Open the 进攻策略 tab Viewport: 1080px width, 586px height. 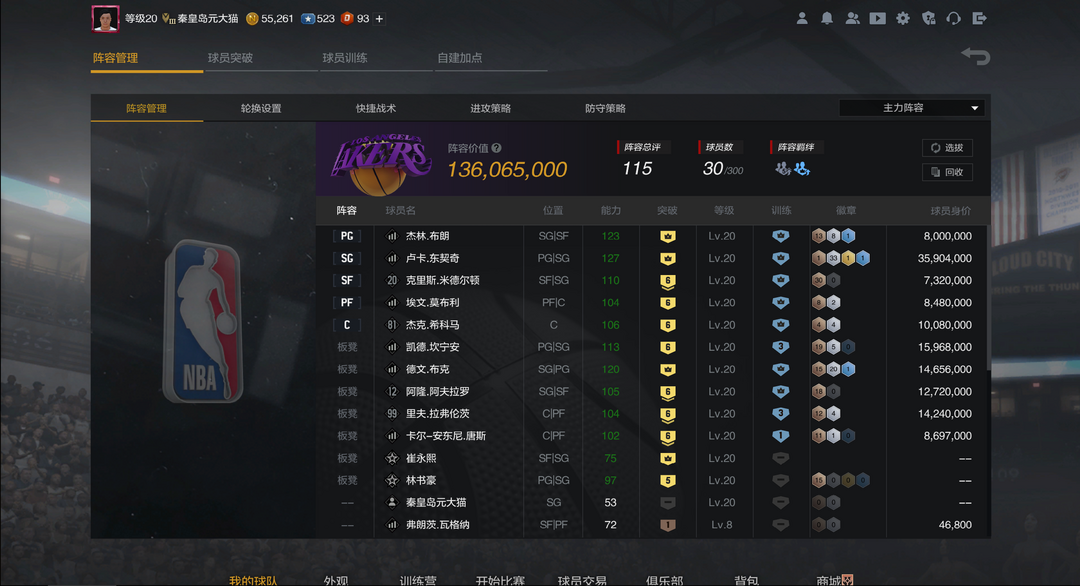490,108
